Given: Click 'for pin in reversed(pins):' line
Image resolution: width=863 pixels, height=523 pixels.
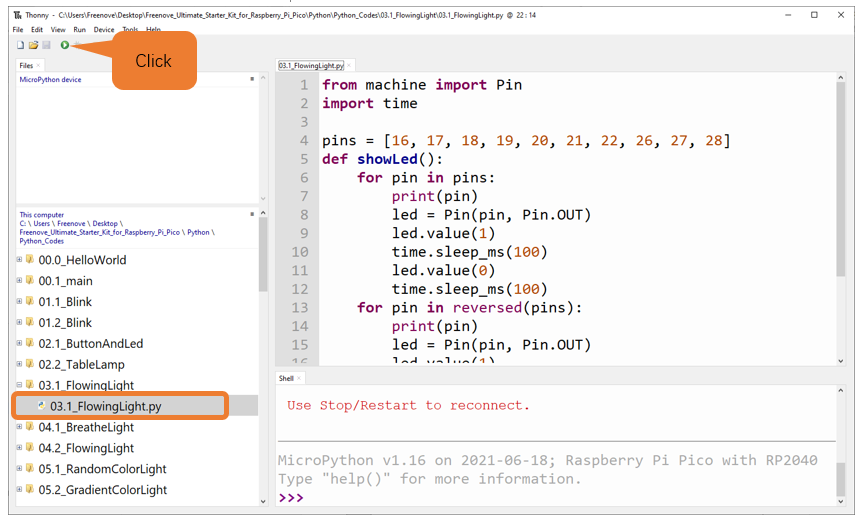Looking at the screenshot, I should (469, 307).
